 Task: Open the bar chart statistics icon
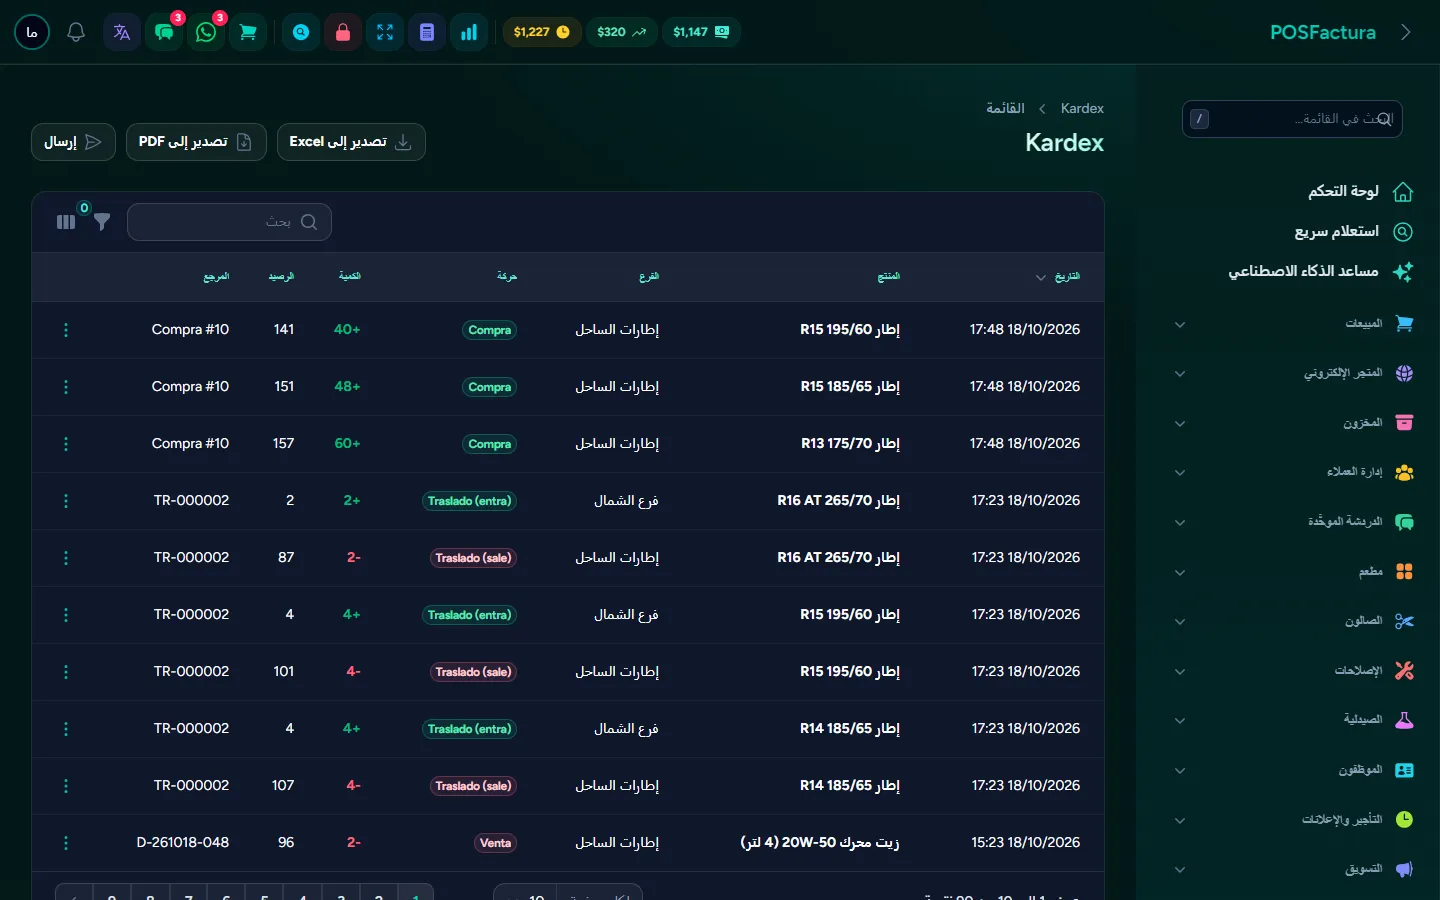point(469,32)
